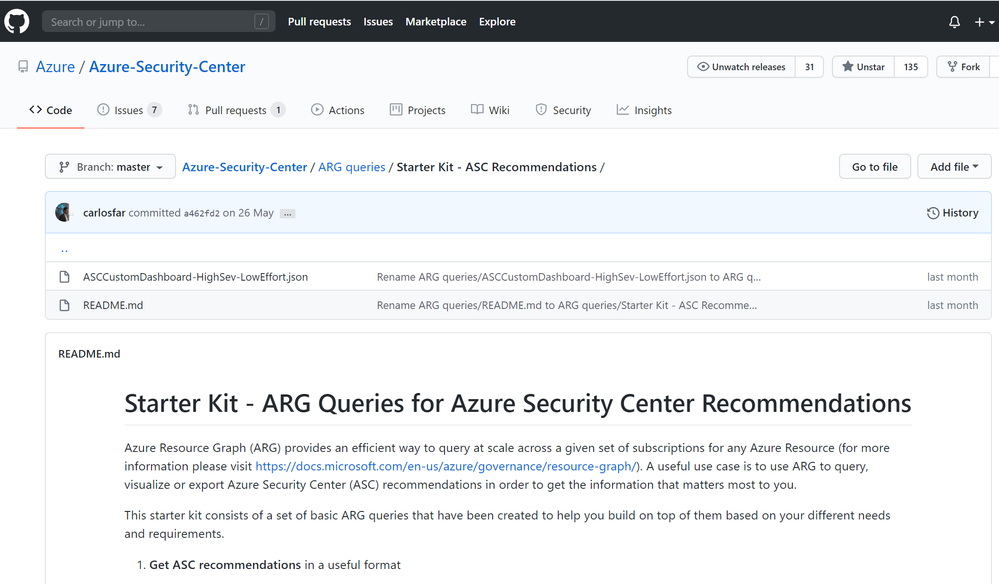Click the 'on 26 May' commit date

[248, 213]
